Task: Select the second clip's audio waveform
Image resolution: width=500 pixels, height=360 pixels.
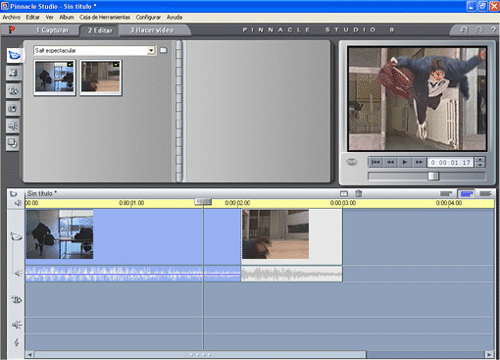Action: 292,274
